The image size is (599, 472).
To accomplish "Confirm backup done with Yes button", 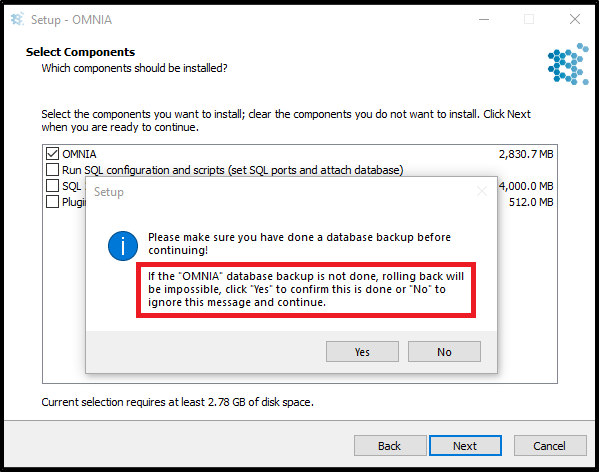I will click(362, 352).
